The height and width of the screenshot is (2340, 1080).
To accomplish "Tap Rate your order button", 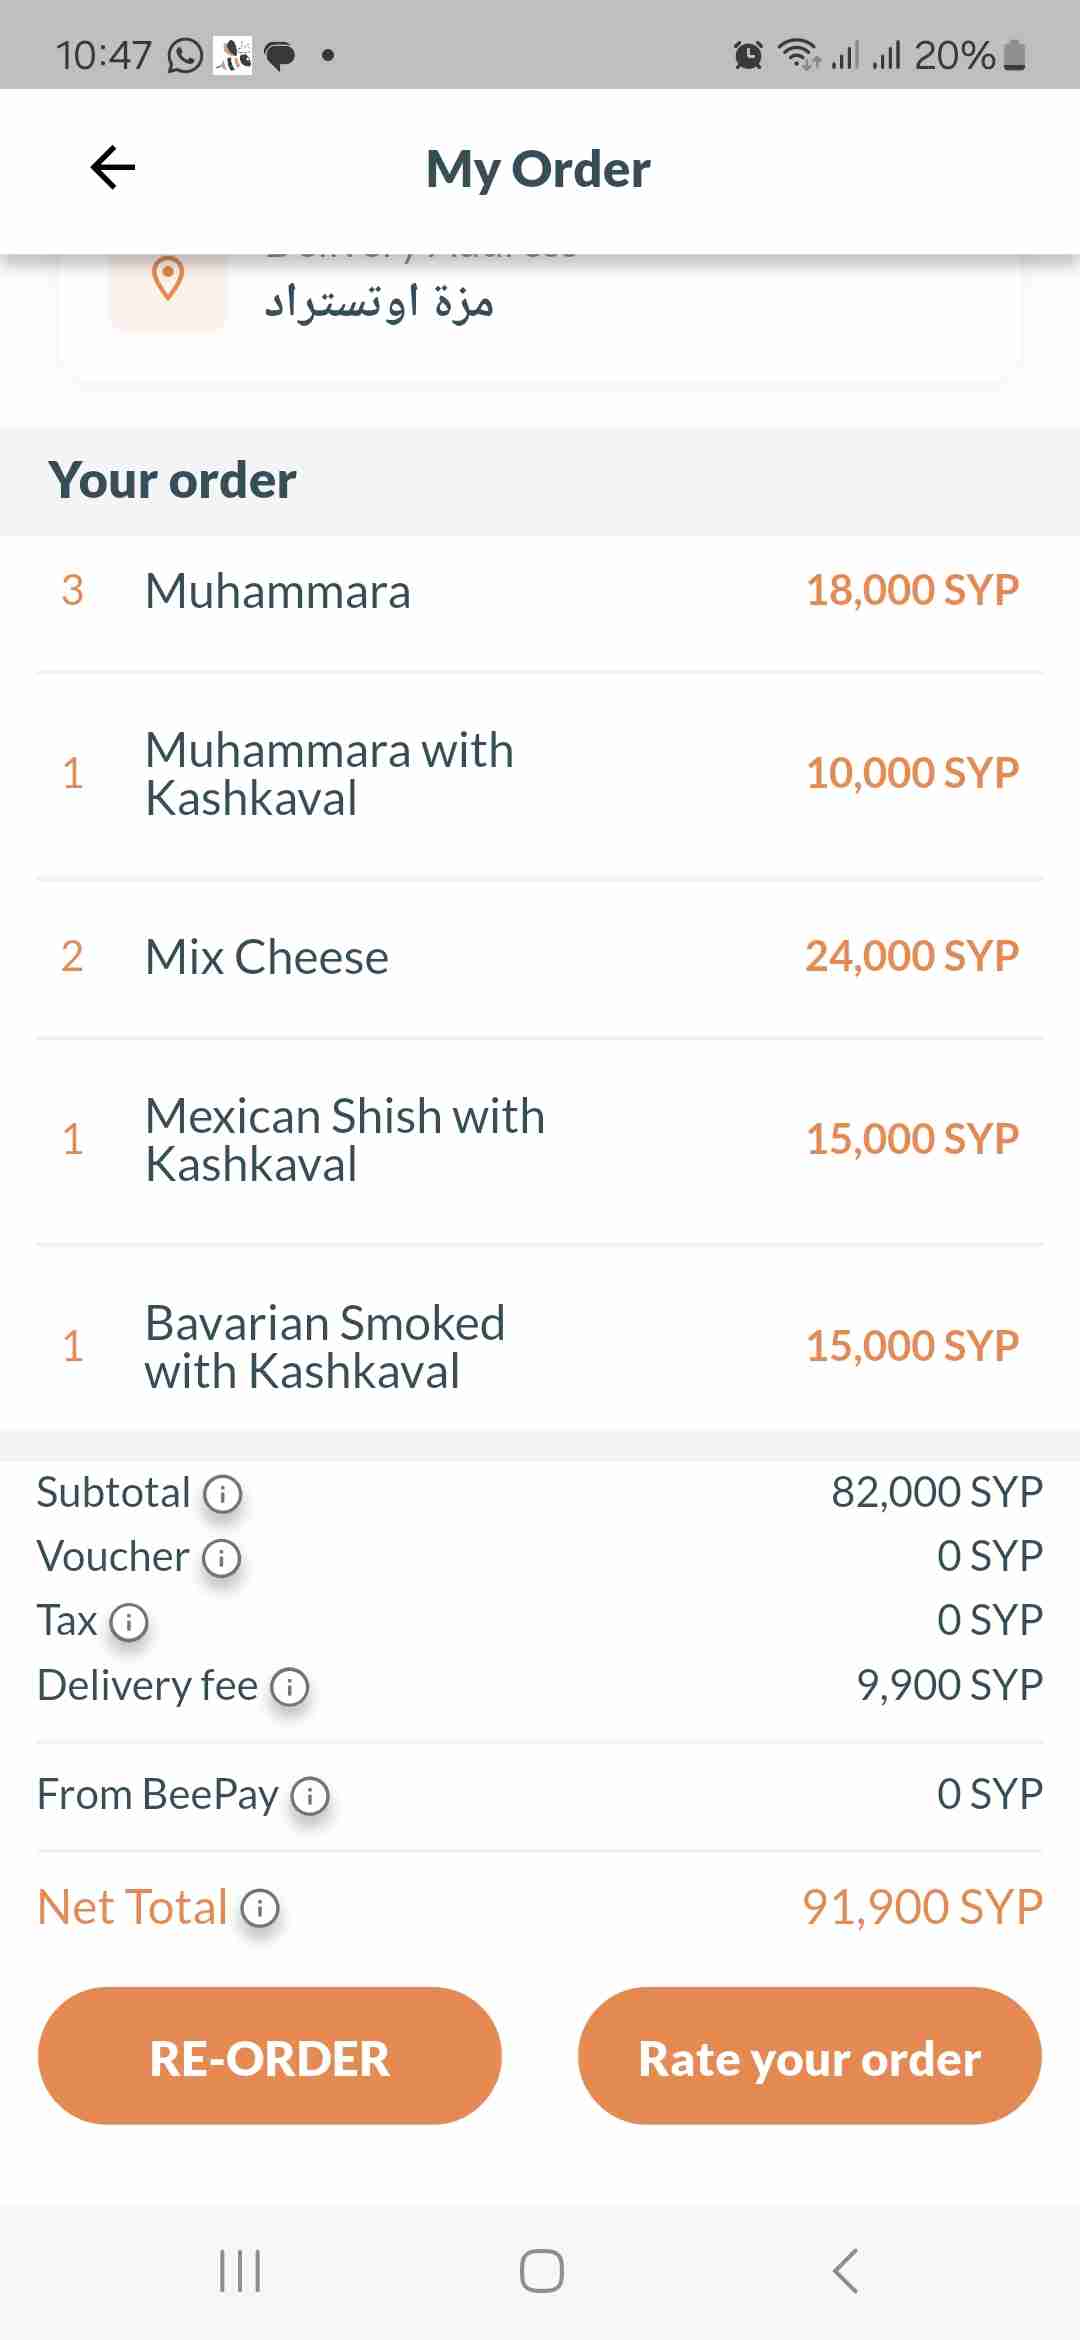I will coord(809,2056).
